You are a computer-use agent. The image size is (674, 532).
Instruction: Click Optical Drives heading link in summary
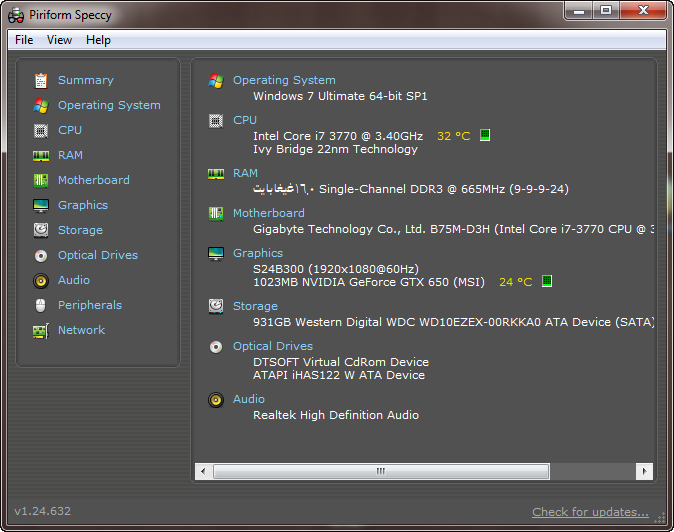coord(273,346)
